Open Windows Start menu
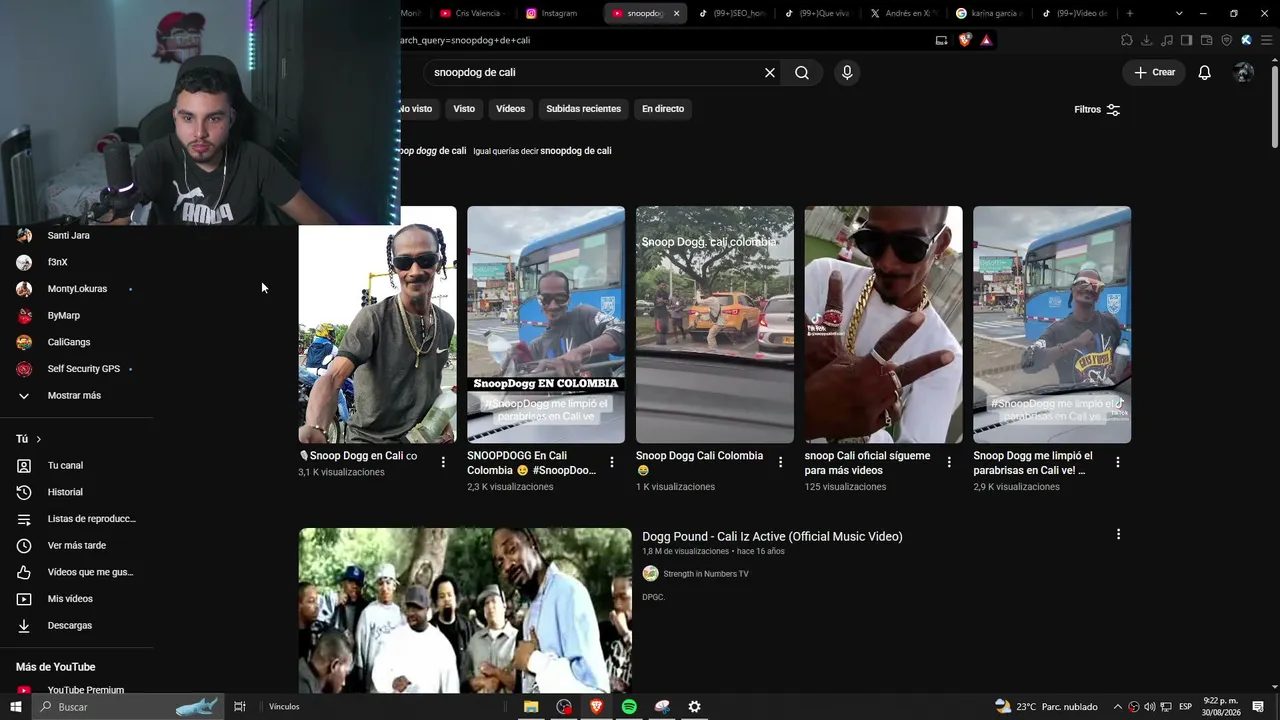Image resolution: width=1280 pixels, height=720 pixels. point(16,707)
